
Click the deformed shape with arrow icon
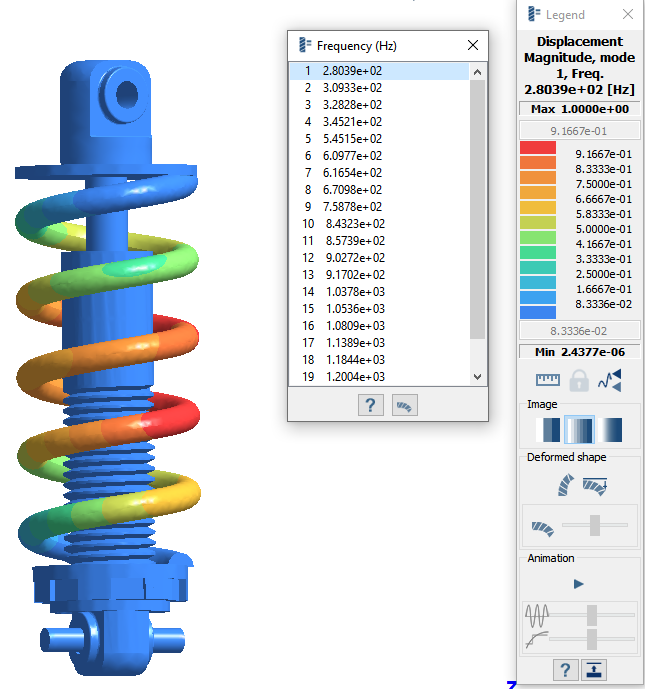click(x=596, y=486)
